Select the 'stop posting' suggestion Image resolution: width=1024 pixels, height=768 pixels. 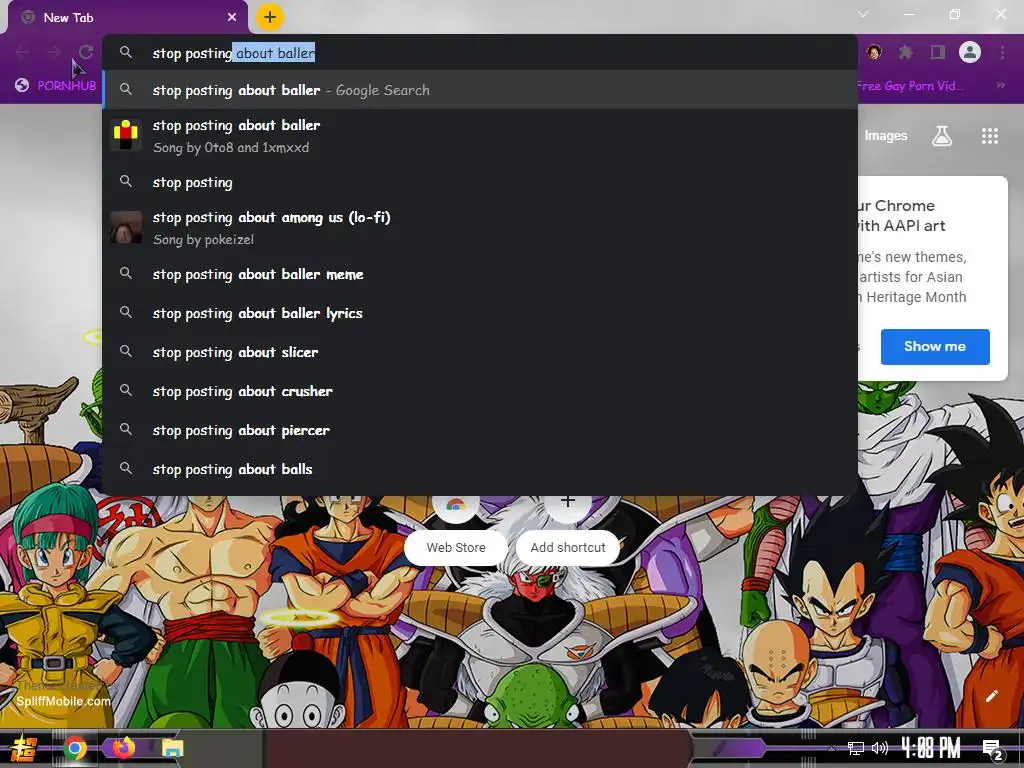pos(480,182)
